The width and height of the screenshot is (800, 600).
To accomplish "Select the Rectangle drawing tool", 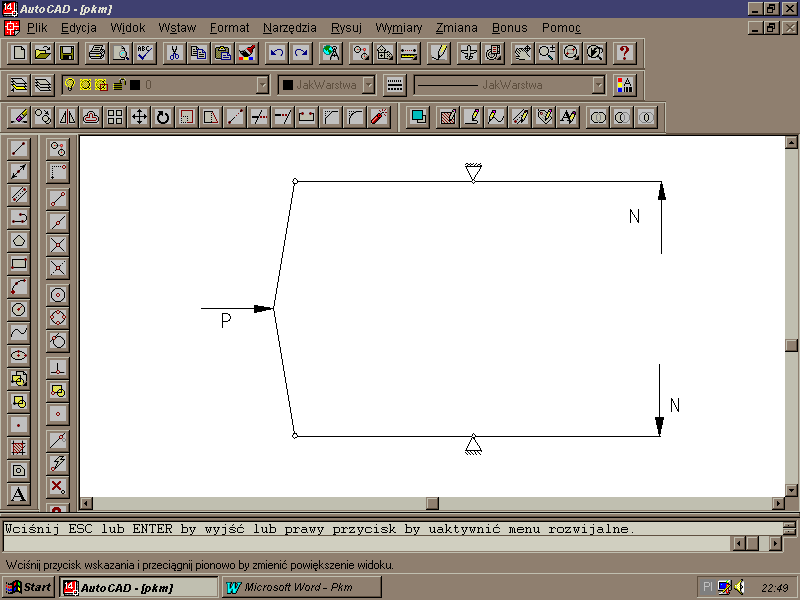I will click(18, 264).
